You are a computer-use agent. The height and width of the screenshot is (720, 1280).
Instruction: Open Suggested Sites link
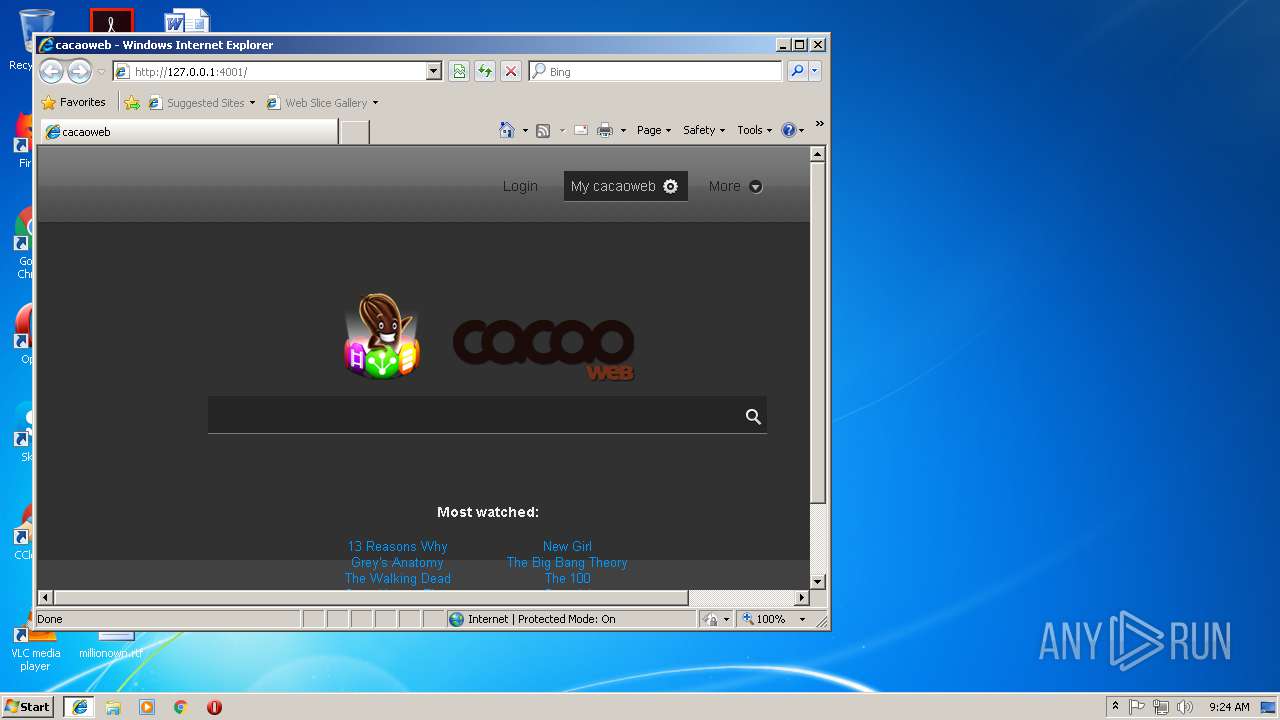[x=201, y=102]
